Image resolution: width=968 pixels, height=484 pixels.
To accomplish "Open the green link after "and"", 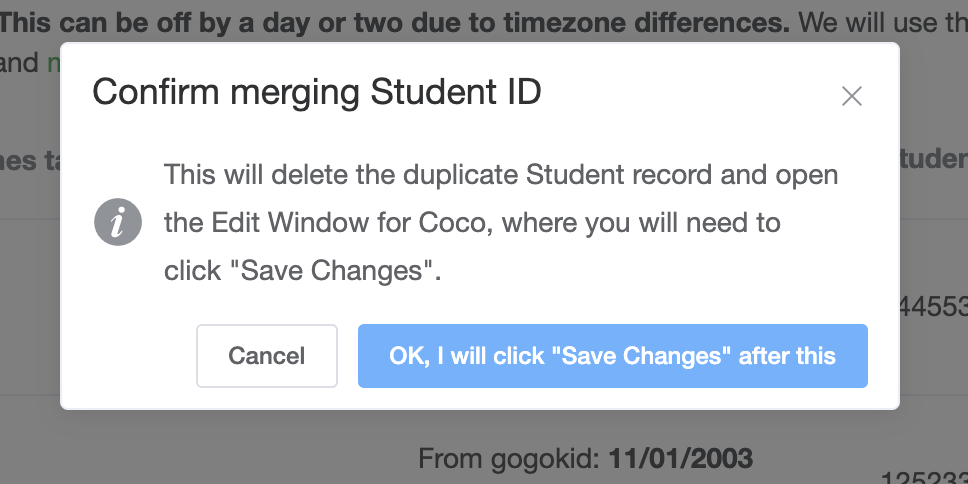I will coord(54,63).
